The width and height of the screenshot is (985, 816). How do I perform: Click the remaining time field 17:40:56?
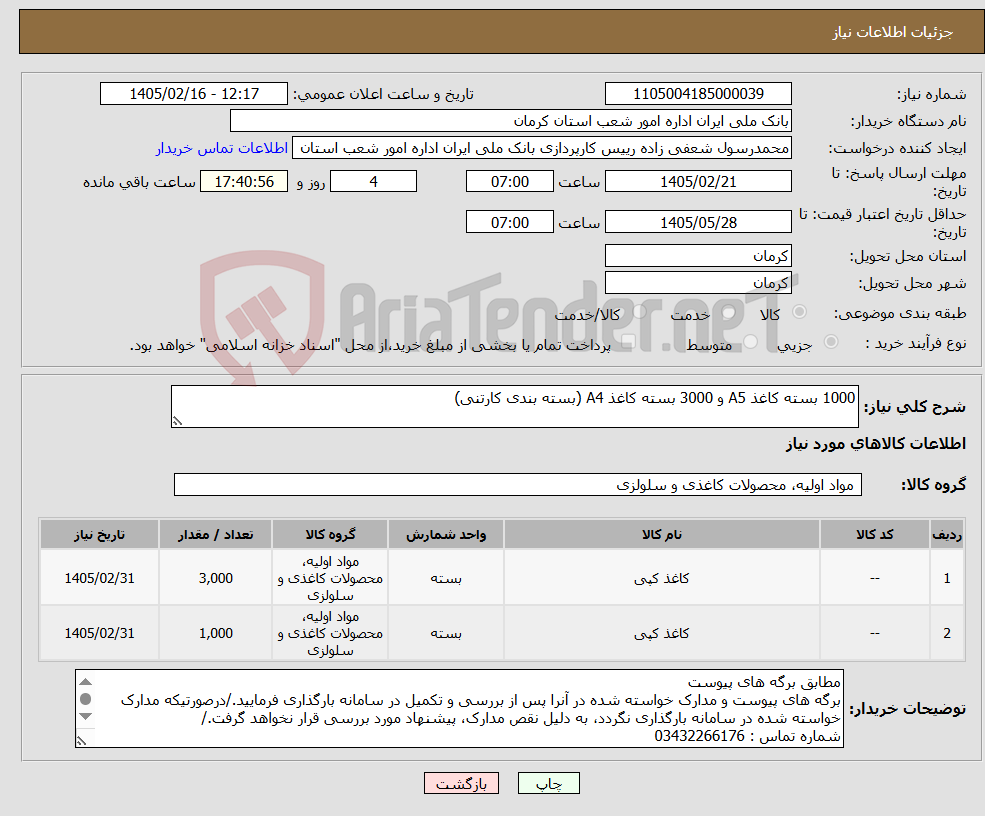pos(244,182)
